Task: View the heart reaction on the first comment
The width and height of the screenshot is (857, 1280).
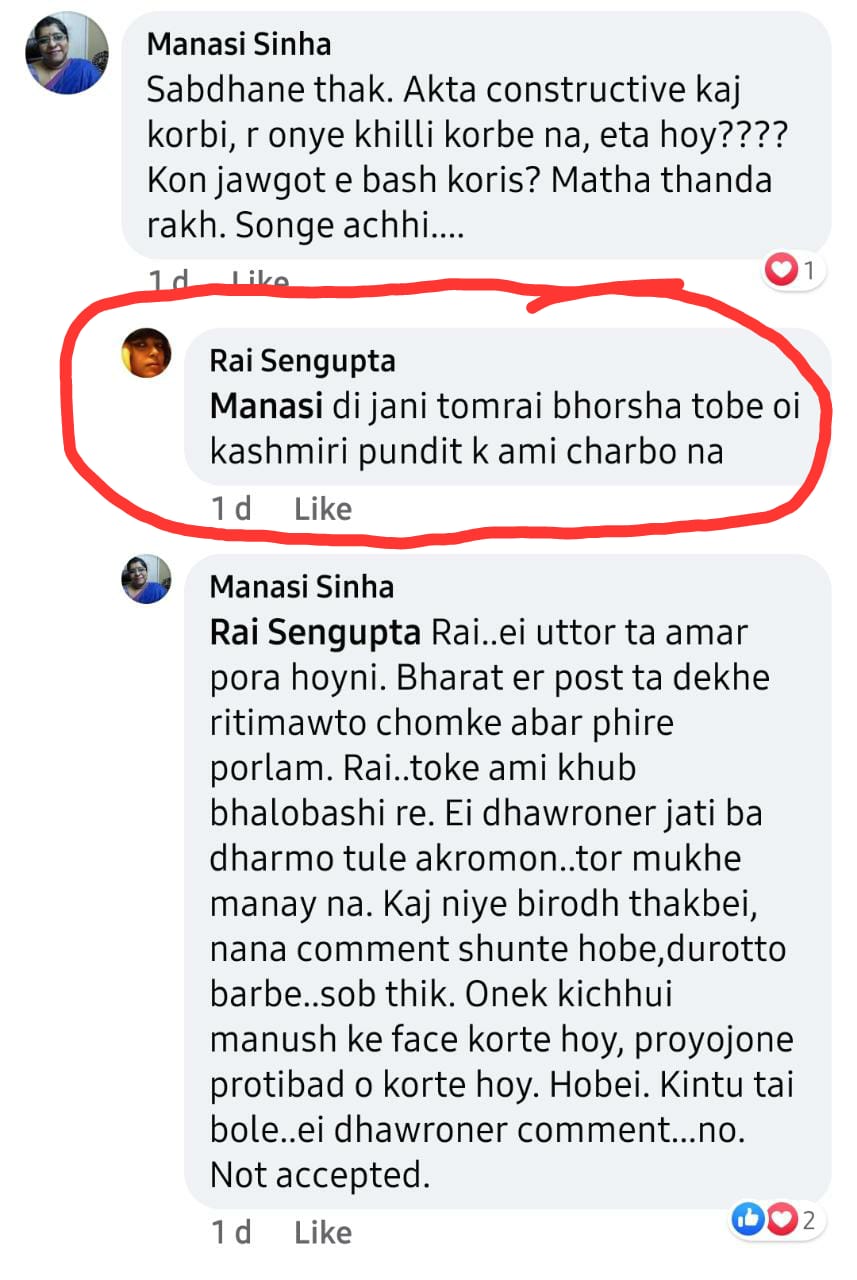Action: (782, 269)
